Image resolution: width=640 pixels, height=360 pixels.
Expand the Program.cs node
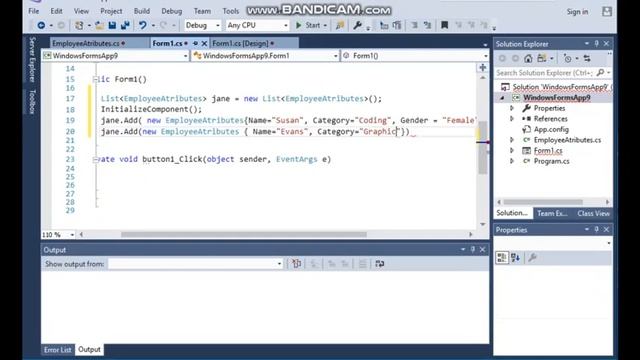(512, 161)
